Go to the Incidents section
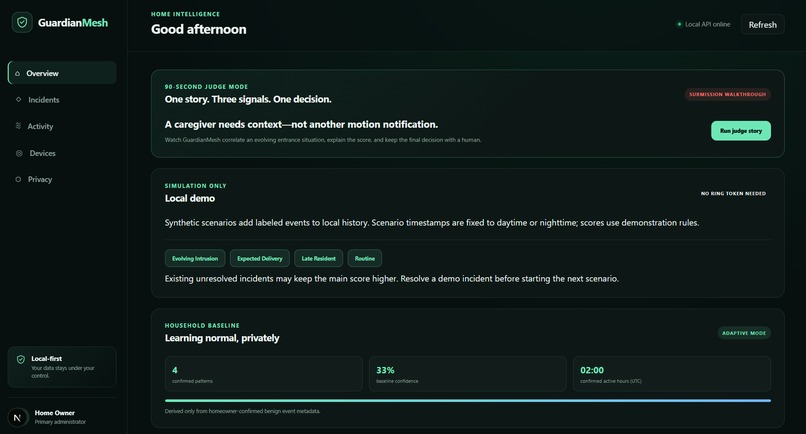806x434 pixels. coord(62,100)
